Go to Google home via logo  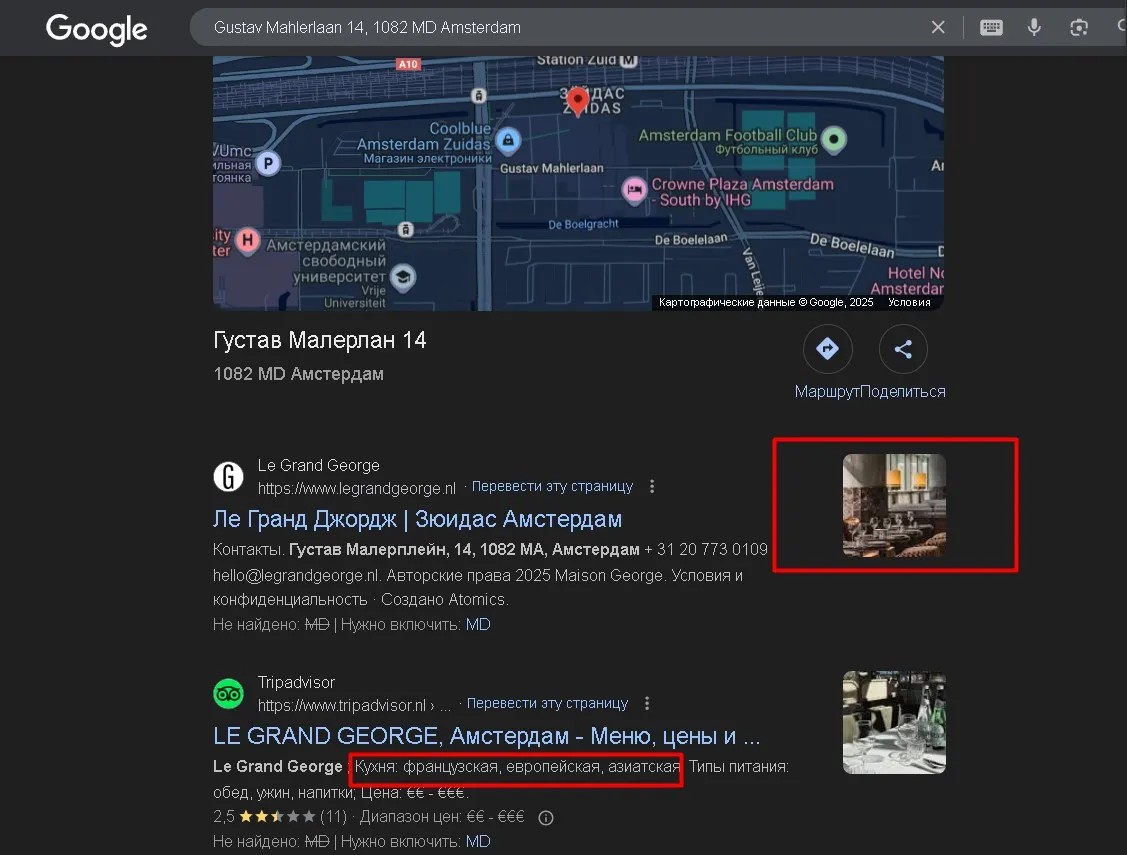coord(96,29)
